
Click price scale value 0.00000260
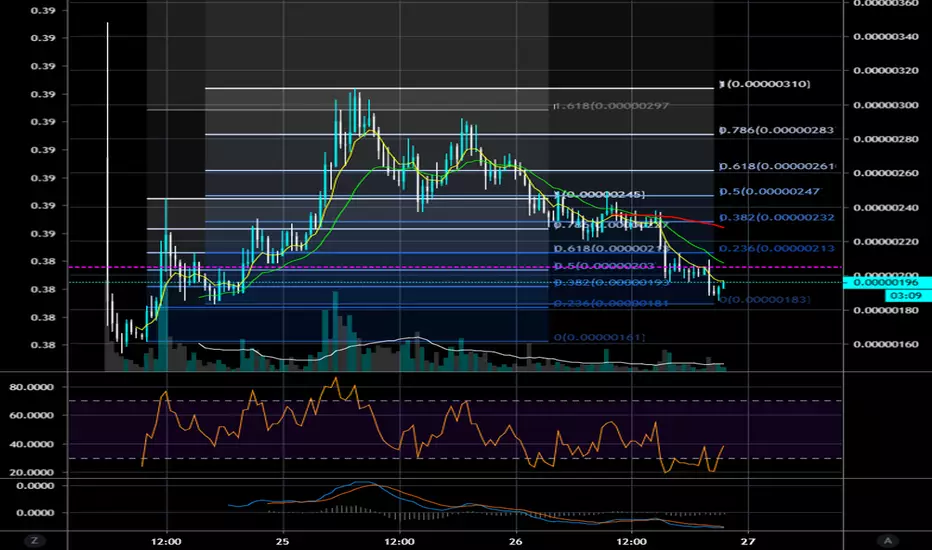886,174
